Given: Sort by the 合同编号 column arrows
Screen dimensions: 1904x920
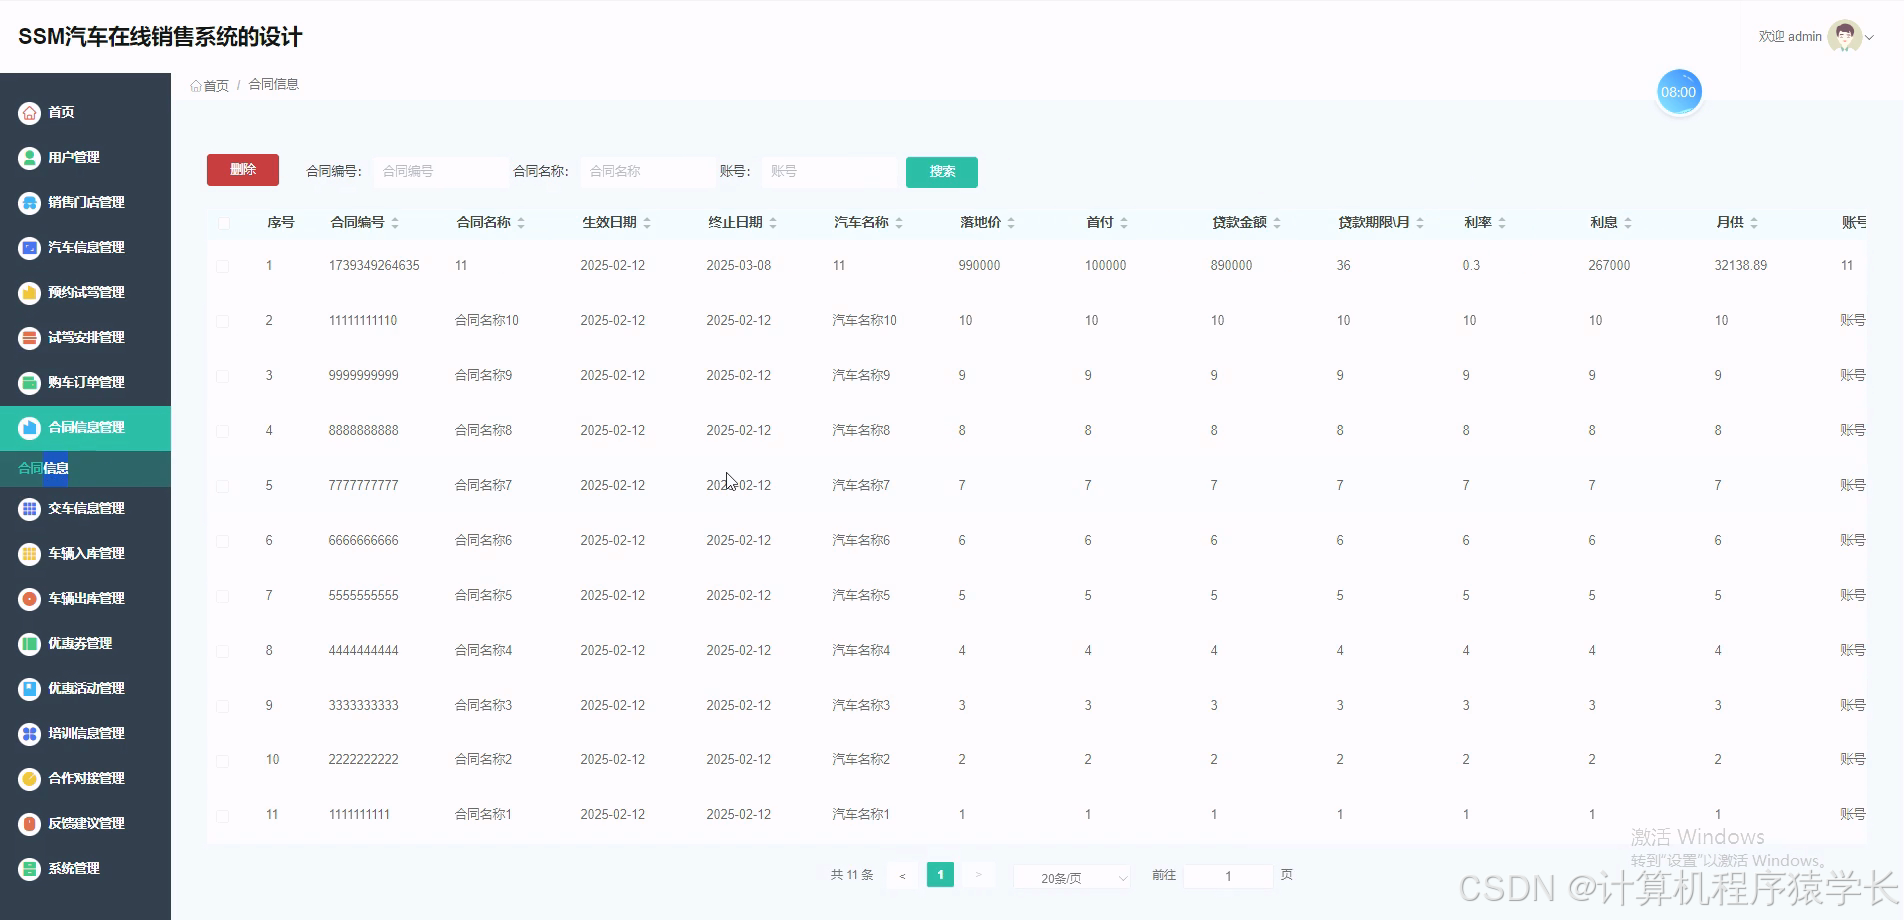Looking at the screenshot, I should click(x=395, y=223).
